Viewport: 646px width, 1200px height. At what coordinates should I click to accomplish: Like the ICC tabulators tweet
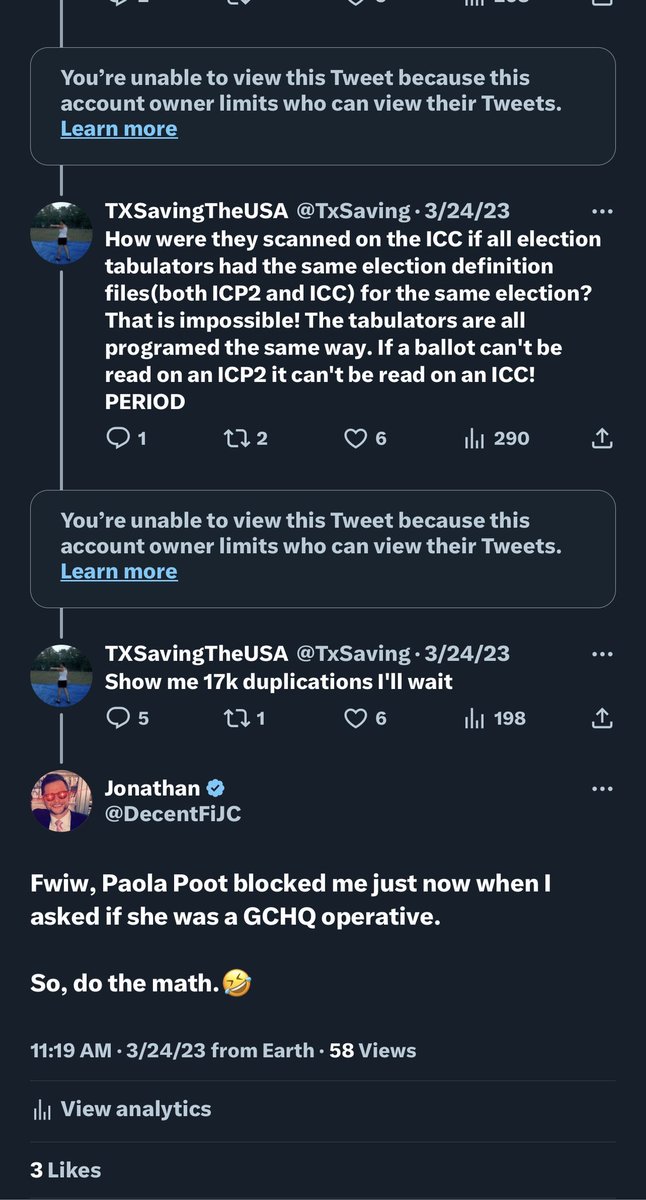pyautogui.click(x=356, y=438)
